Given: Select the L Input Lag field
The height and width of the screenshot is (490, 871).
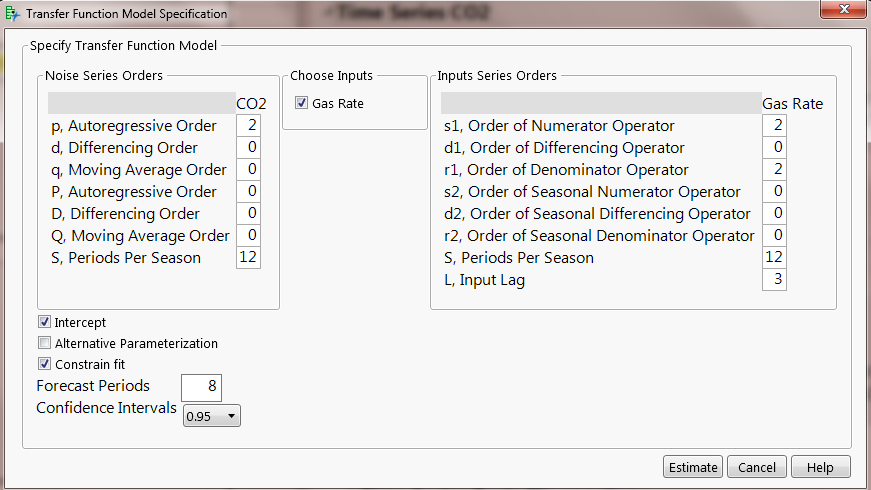Looking at the screenshot, I should click(x=774, y=279).
